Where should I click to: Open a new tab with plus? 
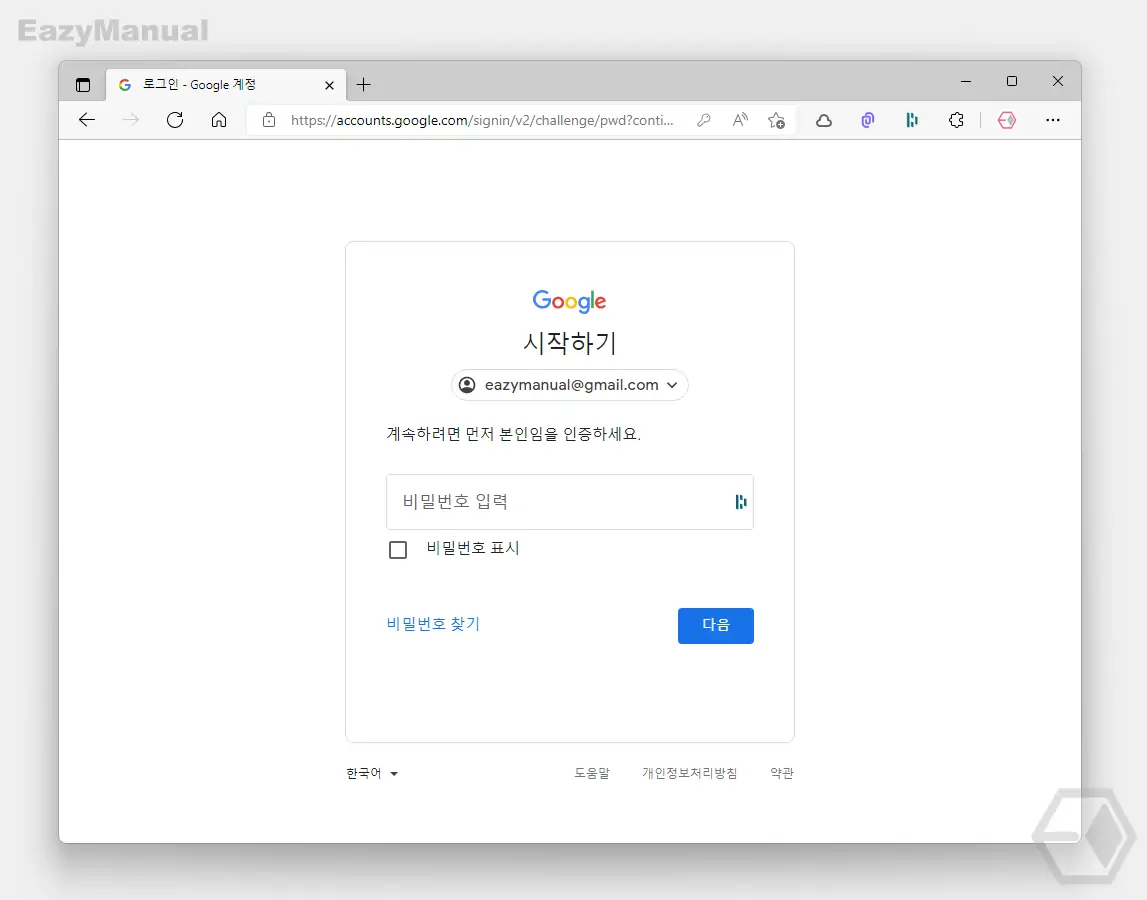[364, 85]
